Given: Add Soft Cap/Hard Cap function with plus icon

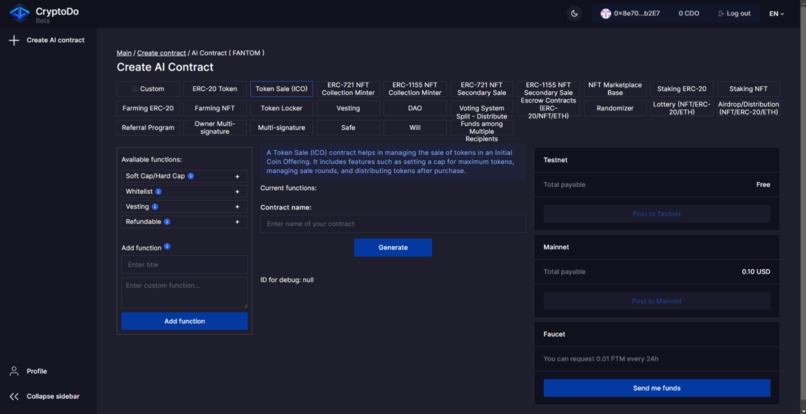Looking at the screenshot, I should (x=237, y=176).
